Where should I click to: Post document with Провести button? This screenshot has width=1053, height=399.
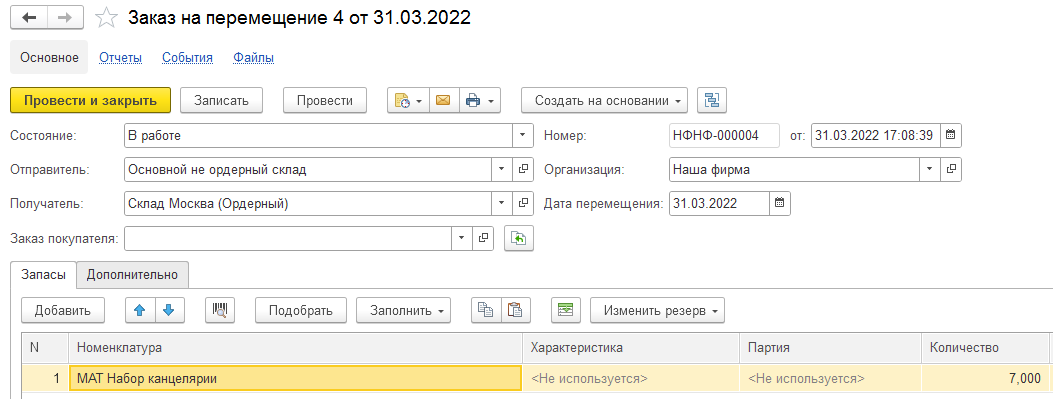325,101
